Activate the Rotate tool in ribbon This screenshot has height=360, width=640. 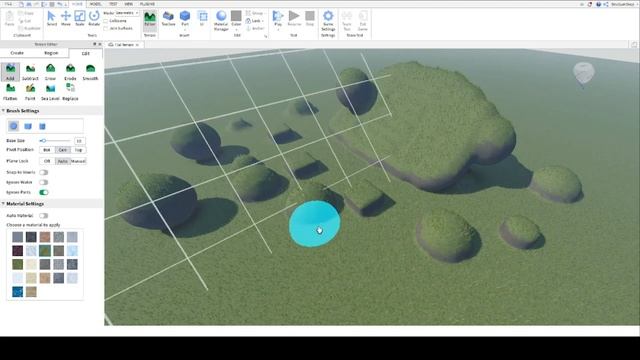(94, 18)
